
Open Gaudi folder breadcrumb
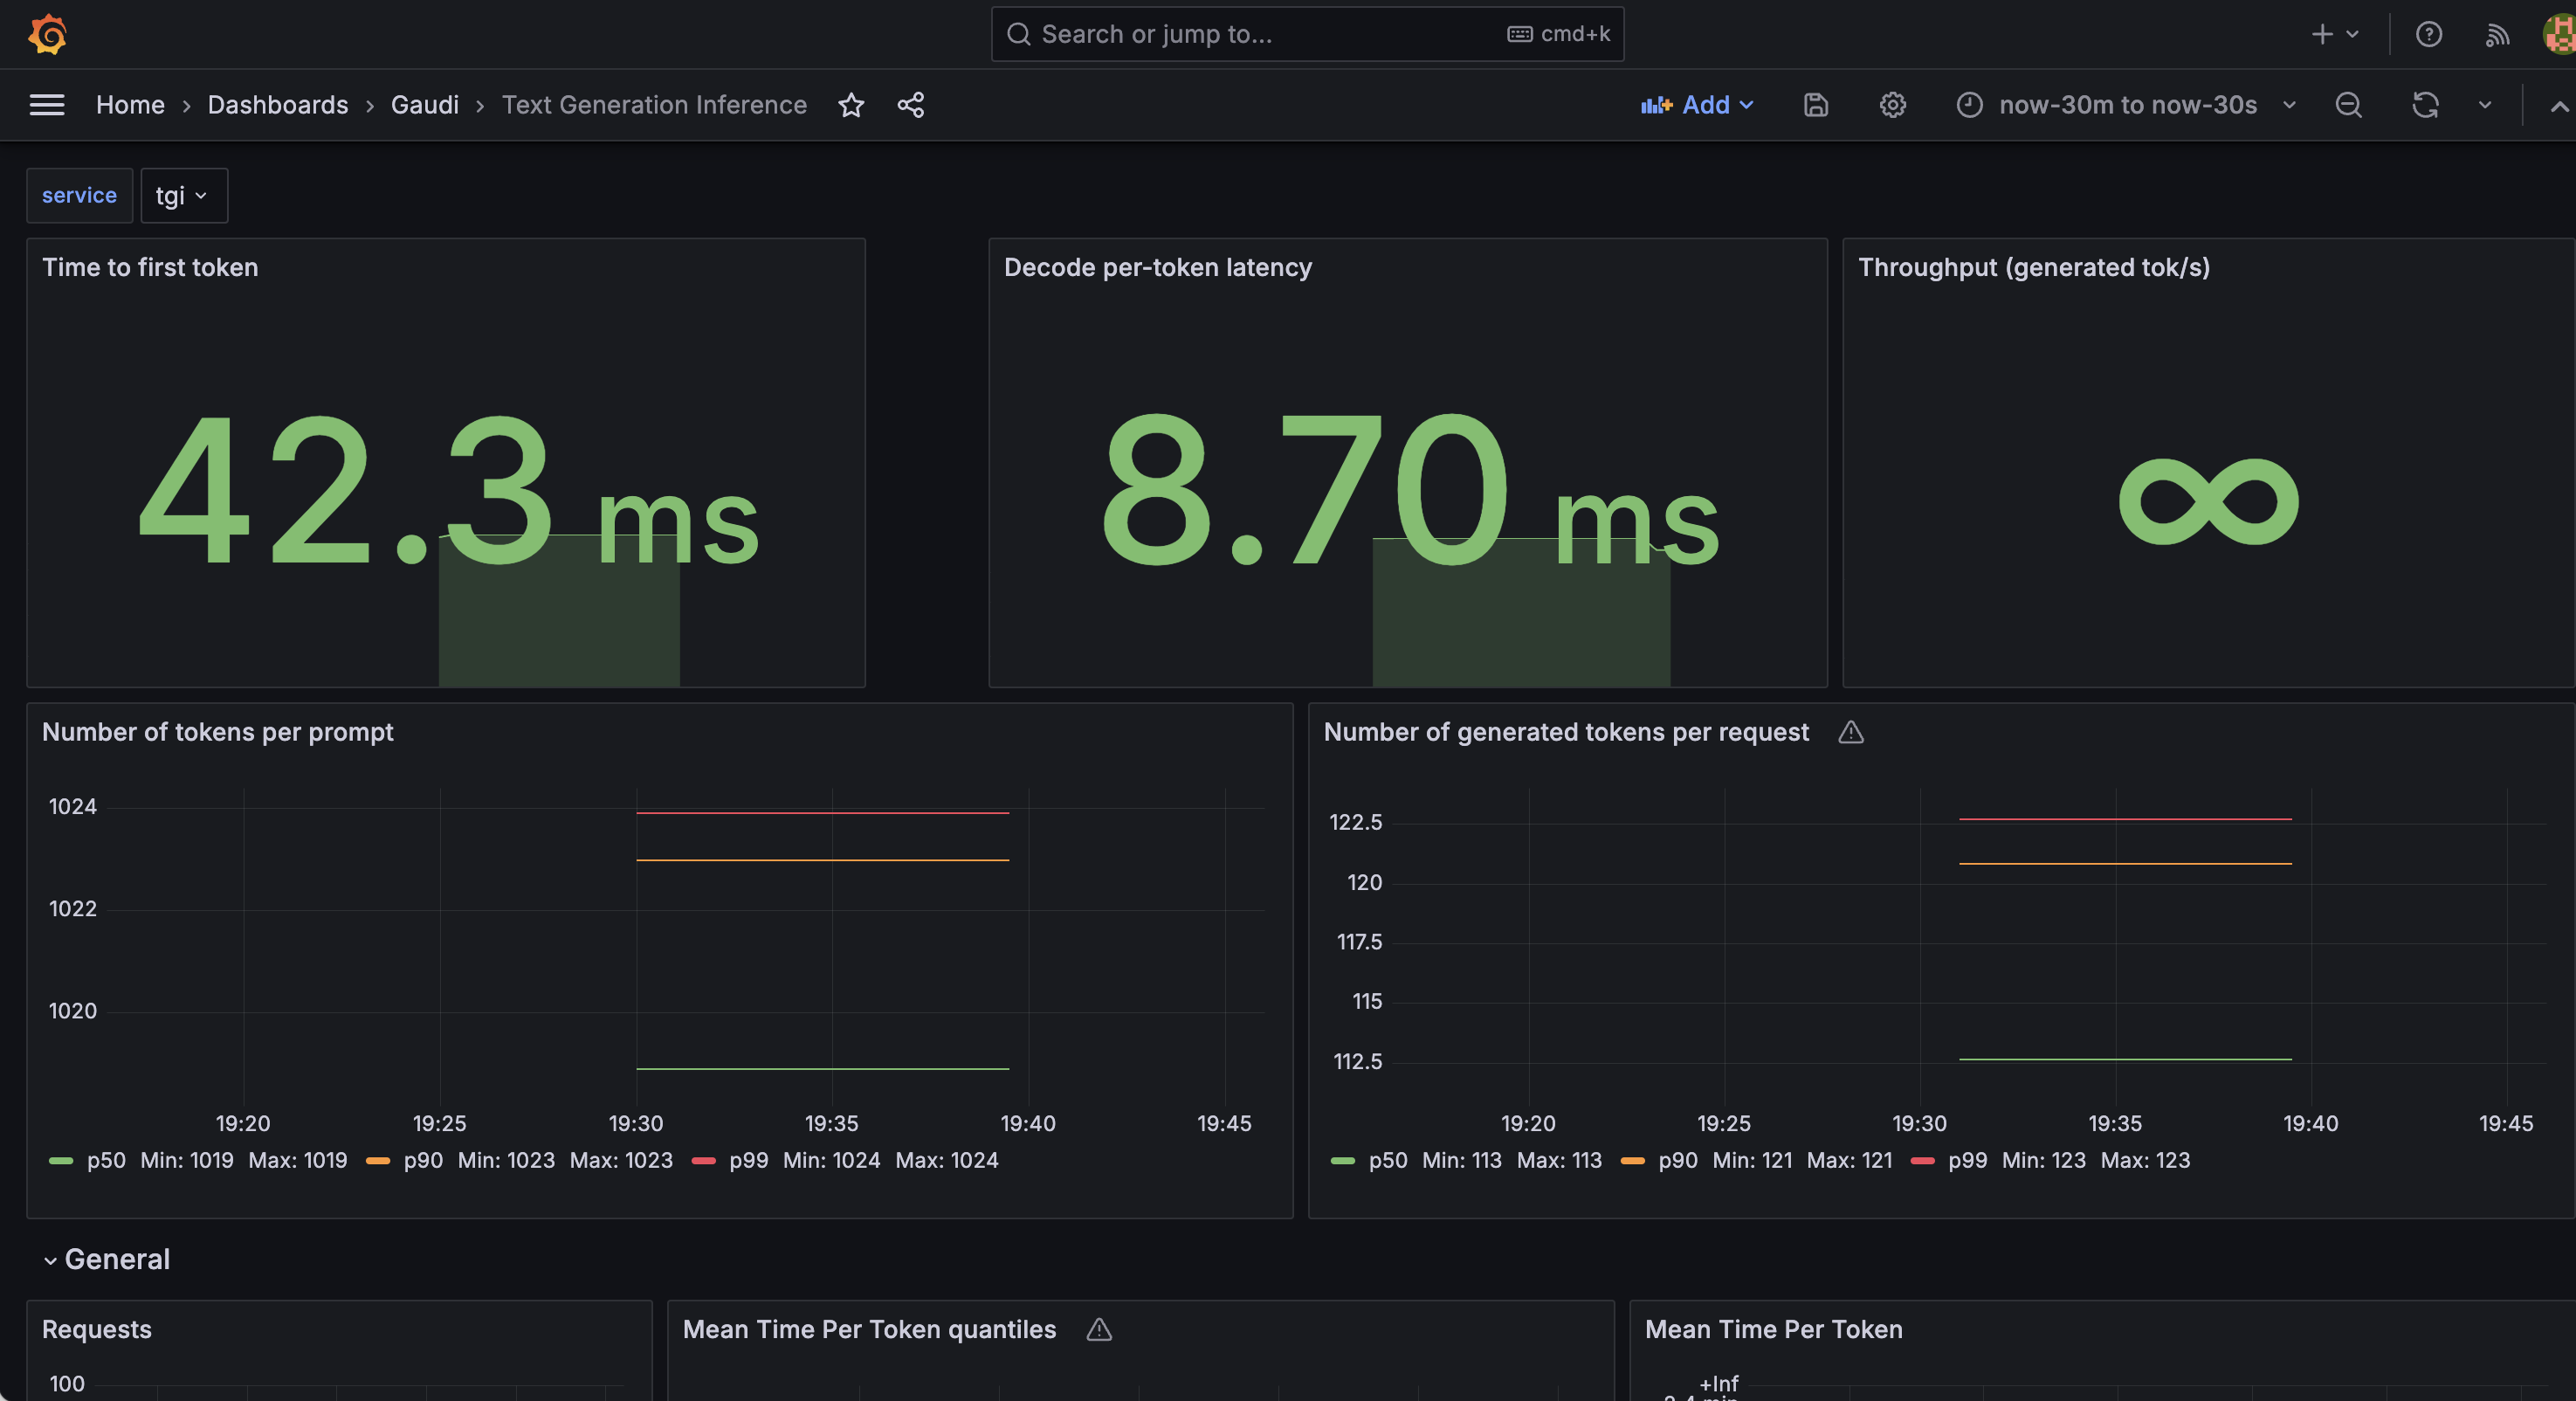click(424, 105)
